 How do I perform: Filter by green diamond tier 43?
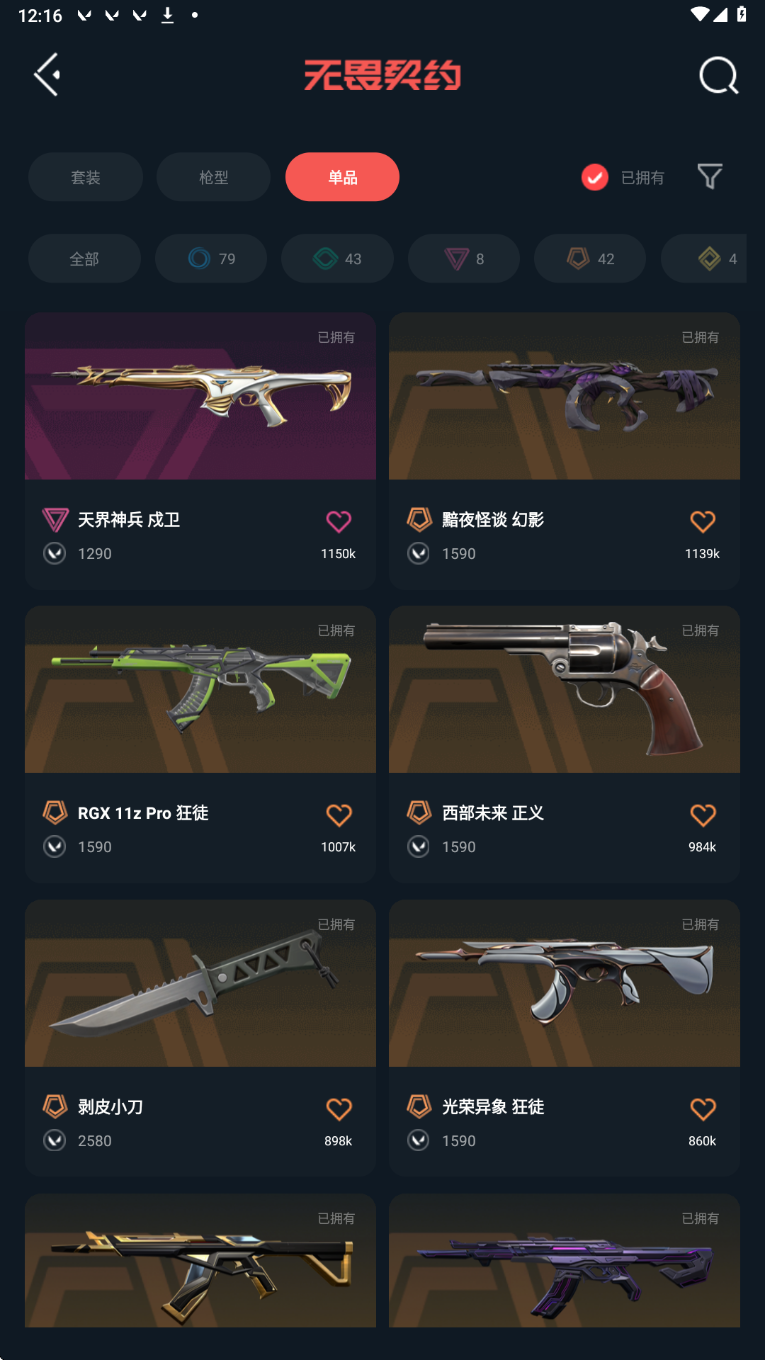[x=337, y=259]
